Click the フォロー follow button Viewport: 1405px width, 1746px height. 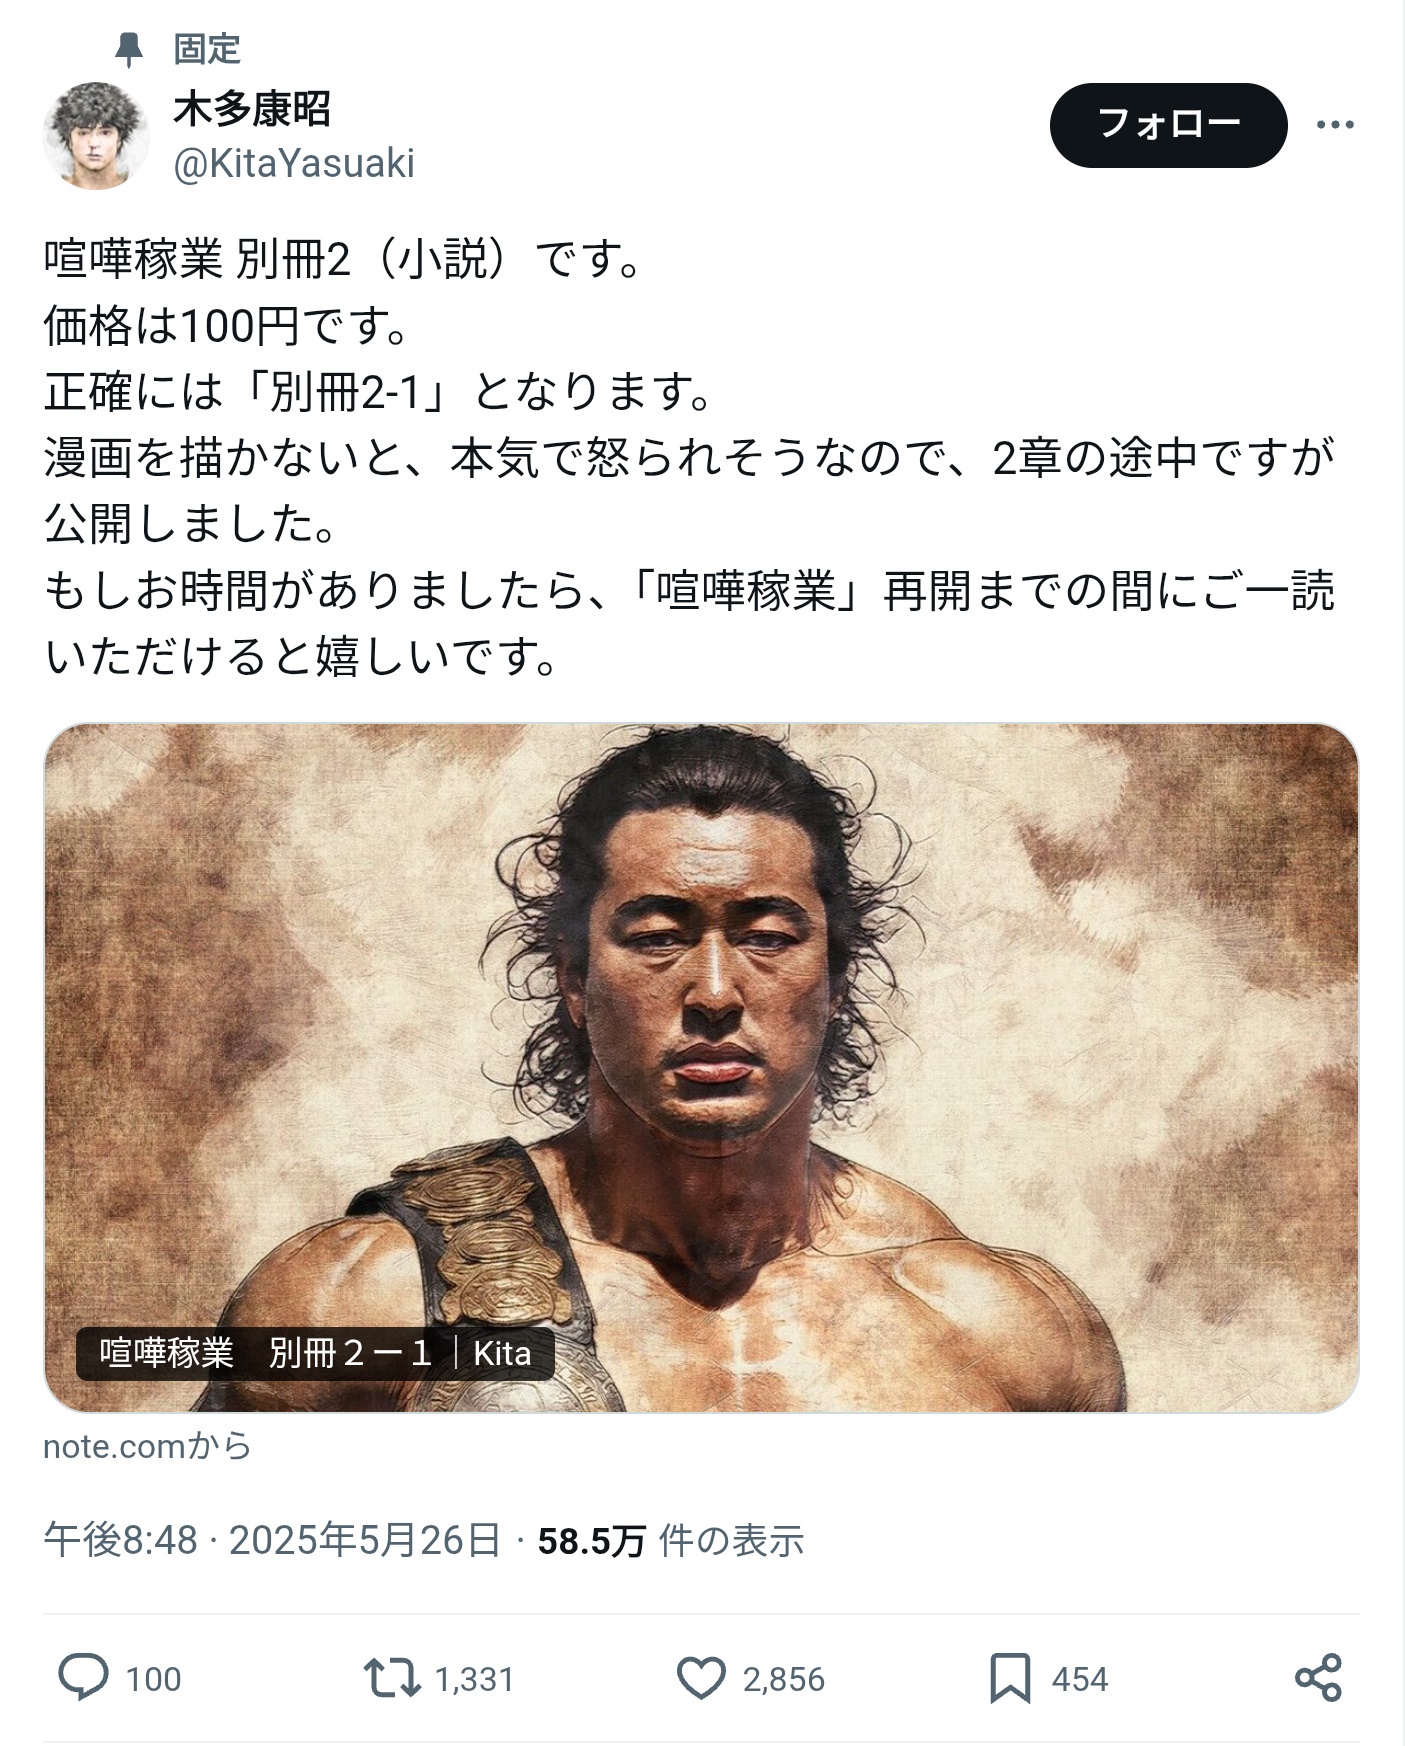coord(1168,125)
